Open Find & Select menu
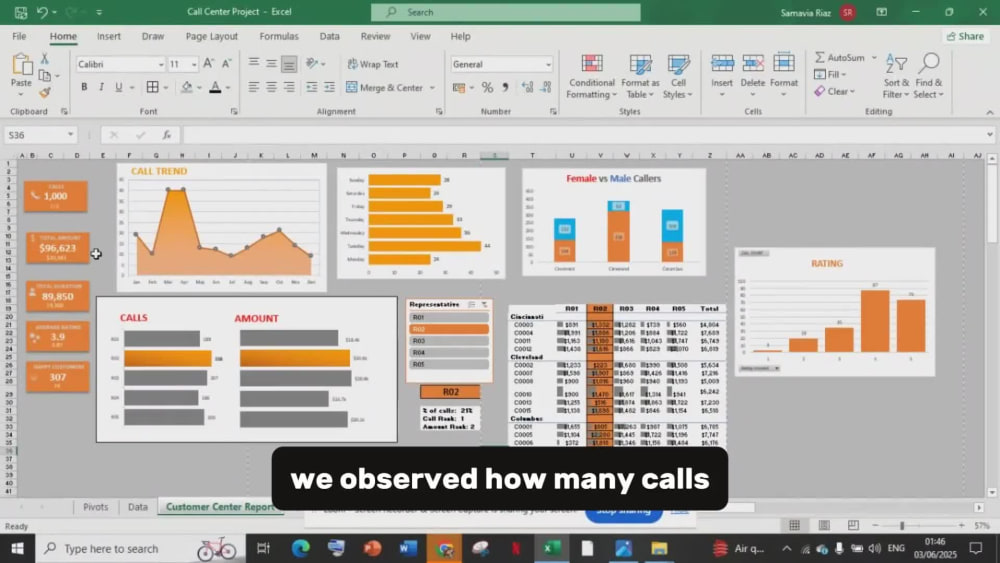 (x=929, y=77)
